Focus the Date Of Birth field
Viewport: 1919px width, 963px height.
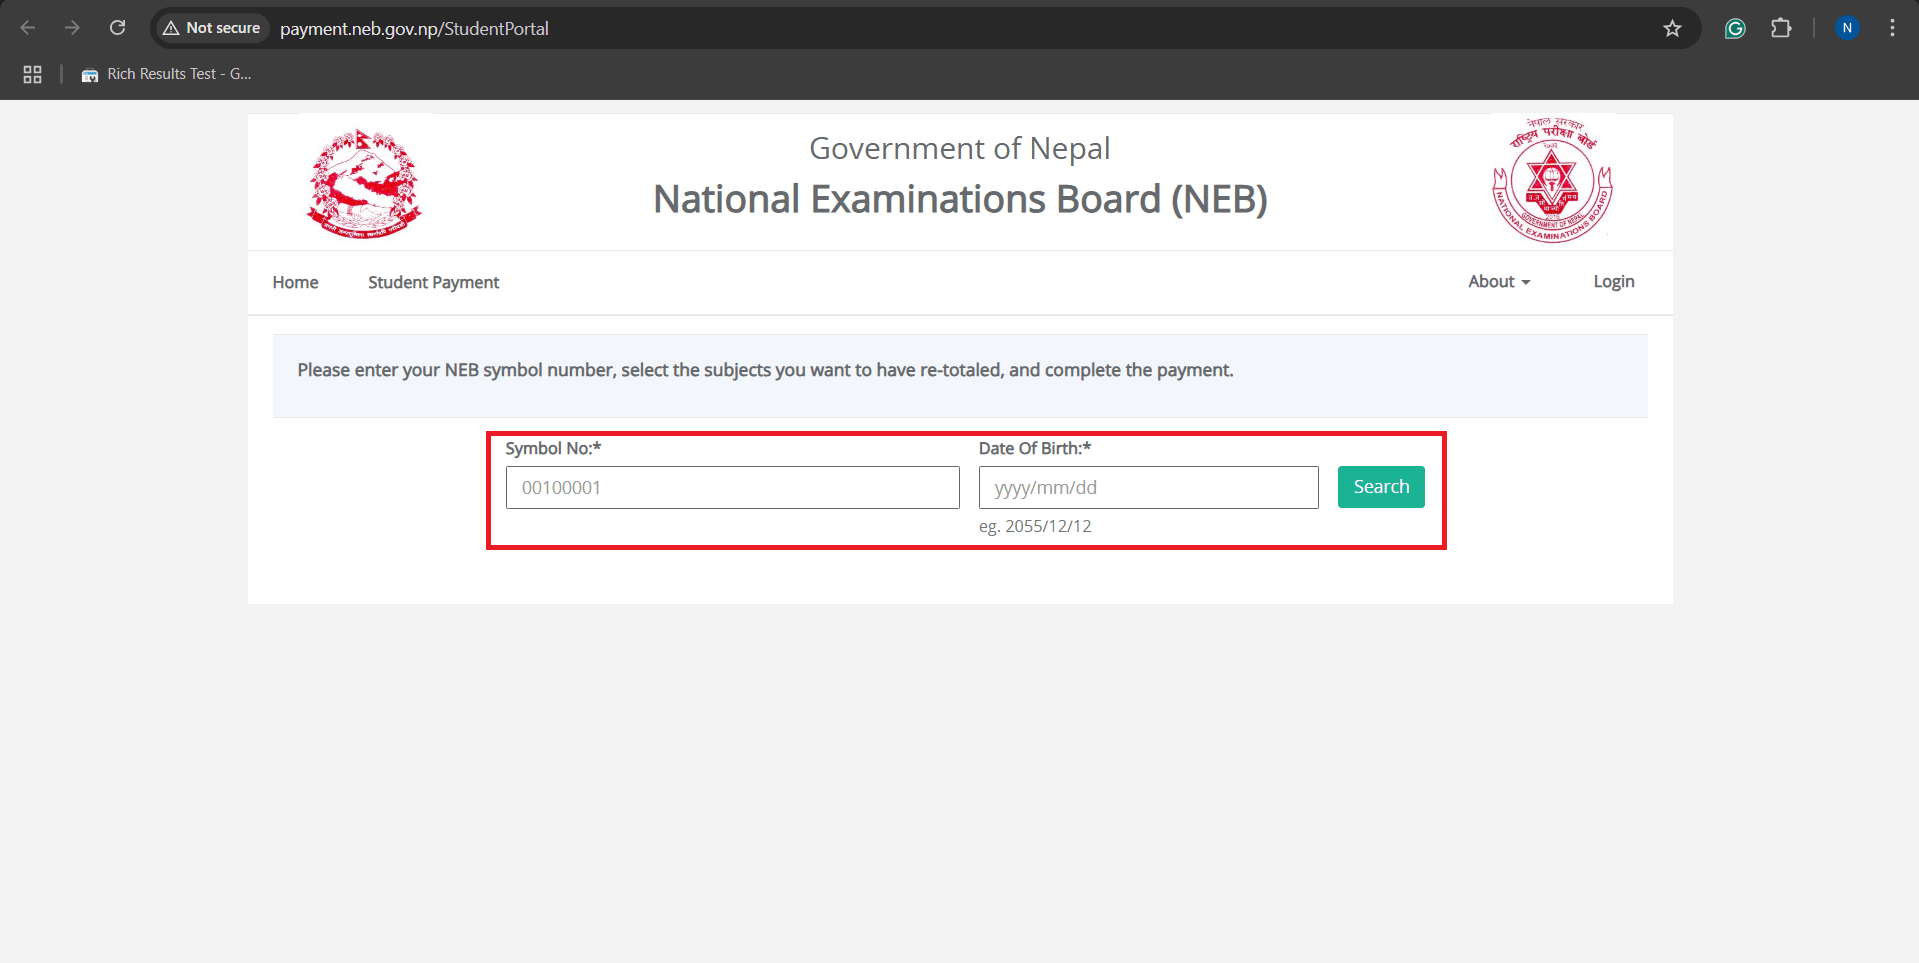coord(1148,488)
